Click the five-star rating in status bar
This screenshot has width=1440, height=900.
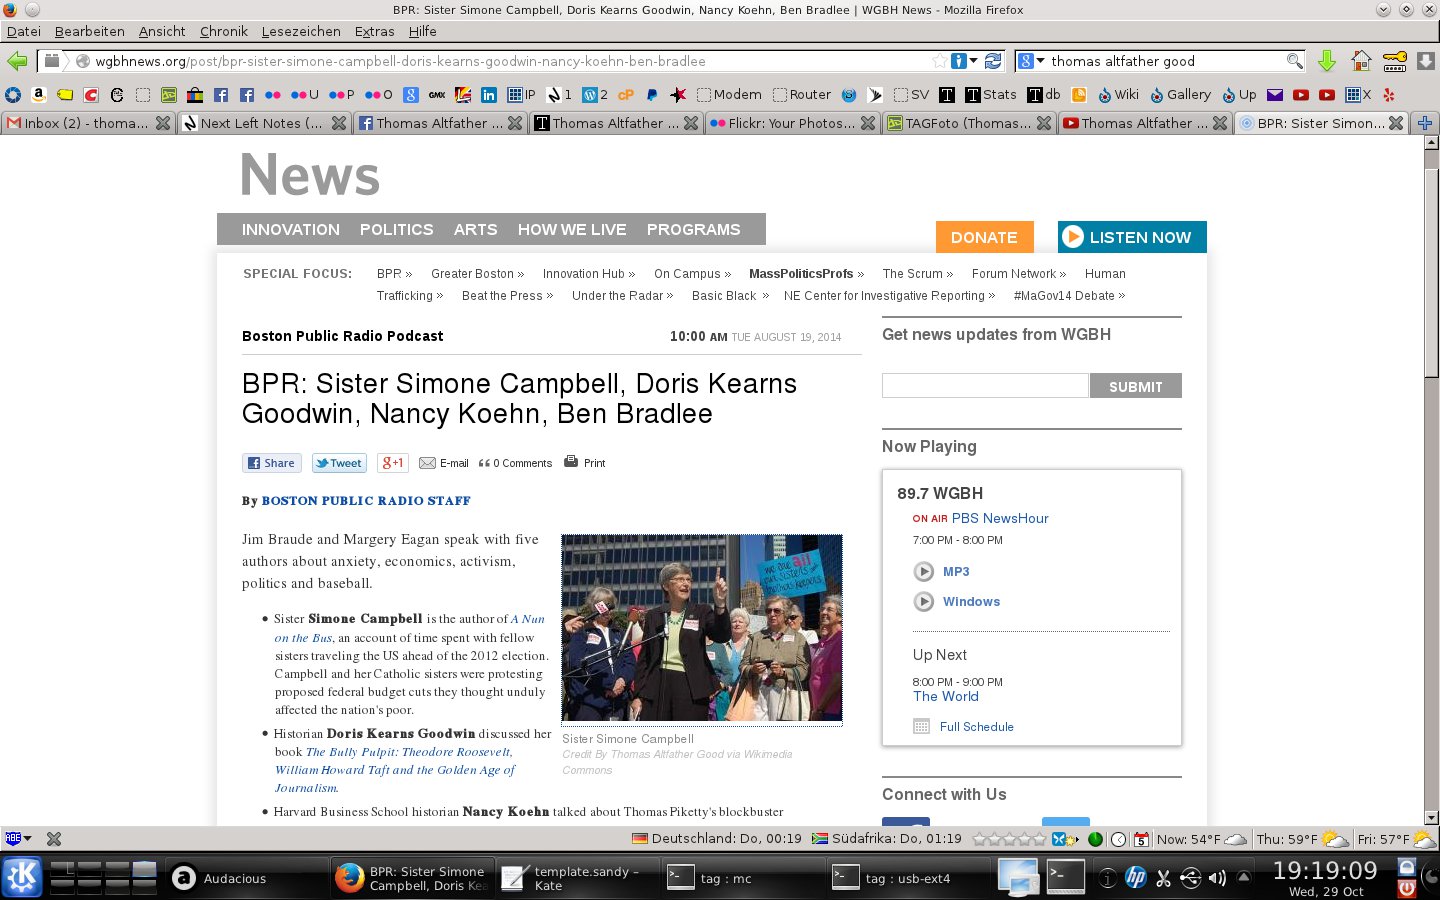tap(1010, 838)
